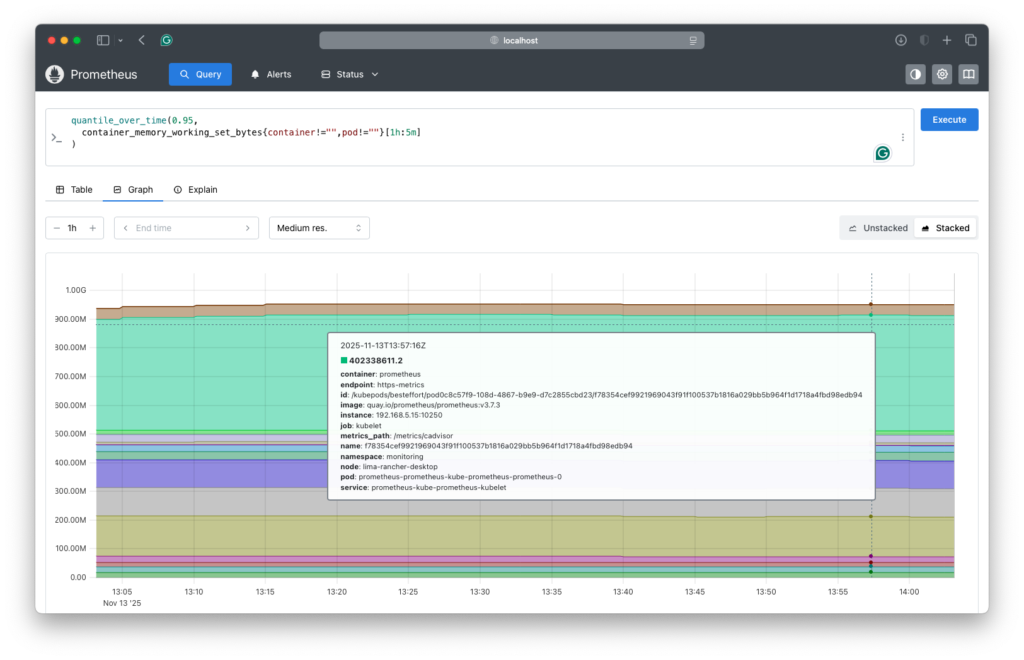Image resolution: width=1024 pixels, height=660 pixels.
Task: Go to the Alerts page
Action: 270,74
